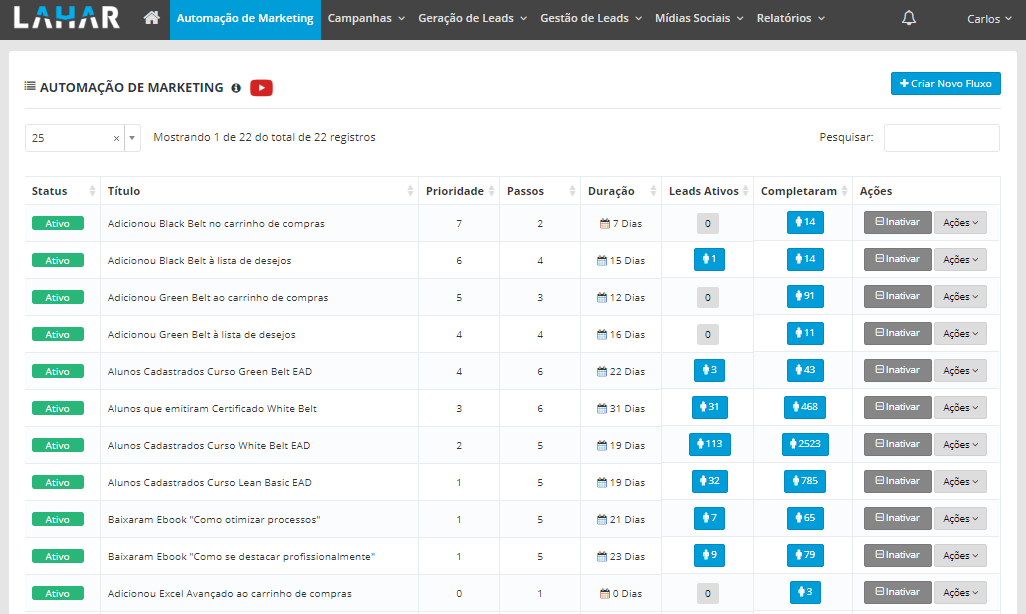Sort table by Passos column
Viewport: 1026px width, 614px height.
click(540, 190)
